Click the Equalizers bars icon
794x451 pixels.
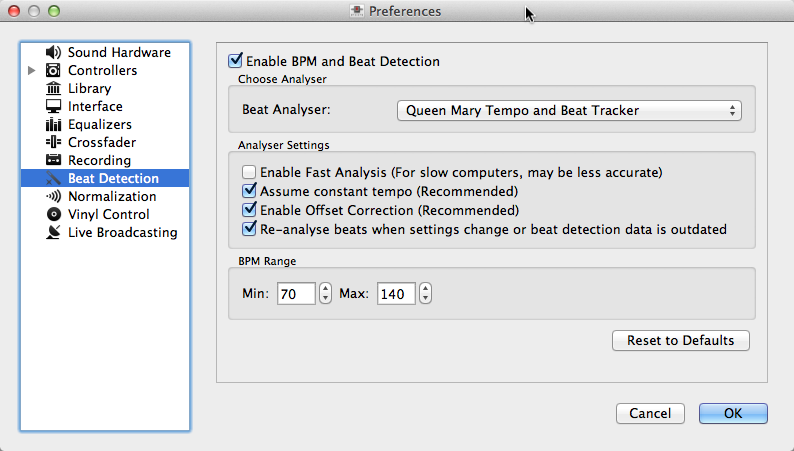pos(53,125)
